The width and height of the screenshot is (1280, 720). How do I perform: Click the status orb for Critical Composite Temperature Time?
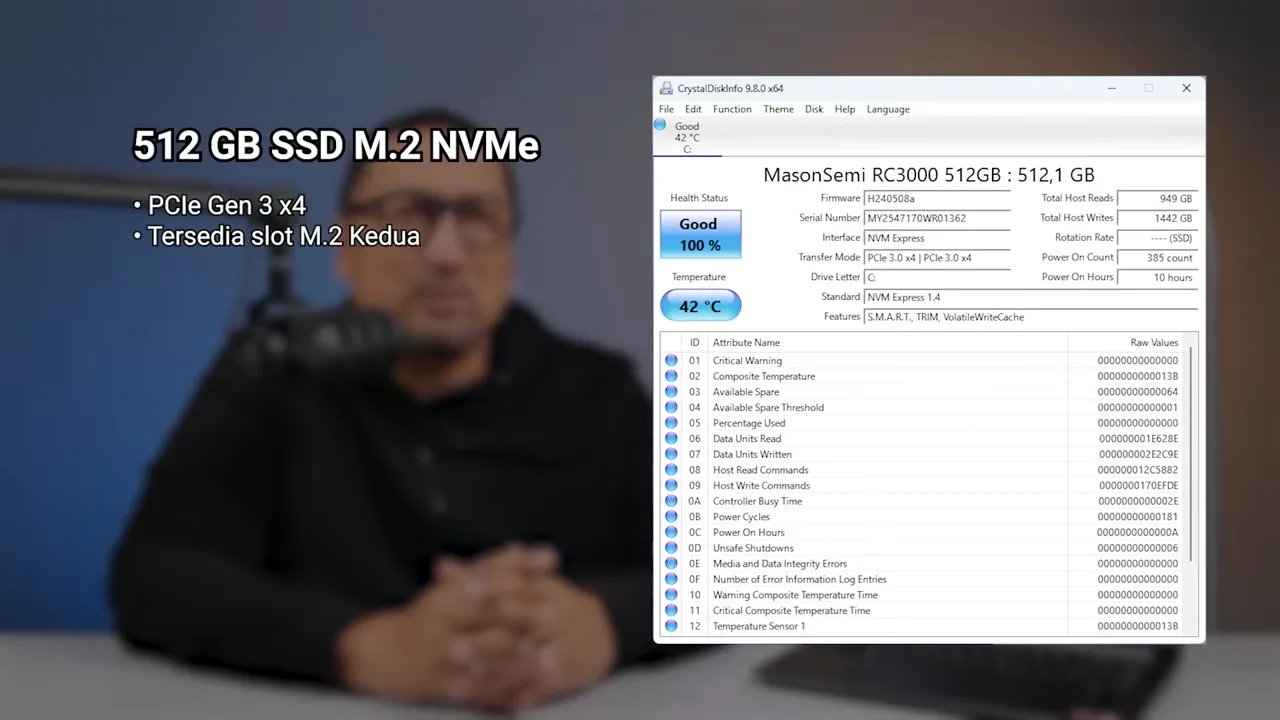pyautogui.click(x=671, y=610)
